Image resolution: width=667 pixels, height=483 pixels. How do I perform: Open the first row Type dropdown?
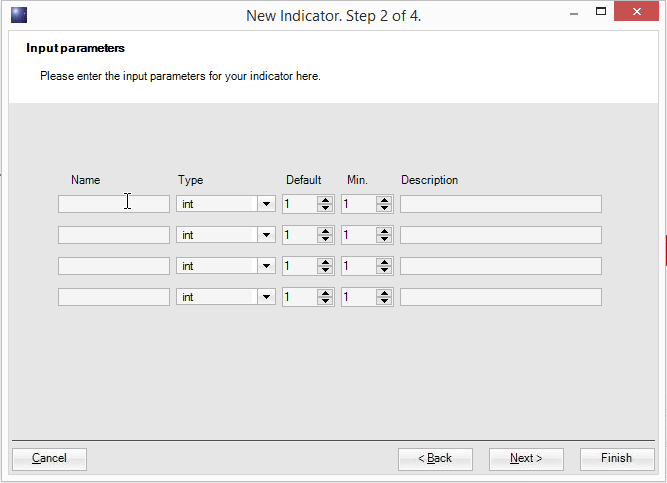266,204
